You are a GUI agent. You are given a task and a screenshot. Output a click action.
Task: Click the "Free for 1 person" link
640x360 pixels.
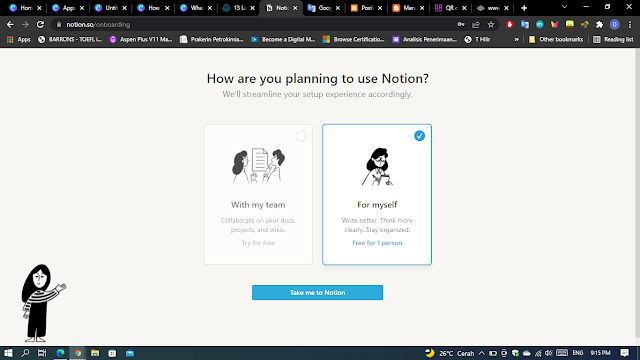pyautogui.click(x=377, y=243)
